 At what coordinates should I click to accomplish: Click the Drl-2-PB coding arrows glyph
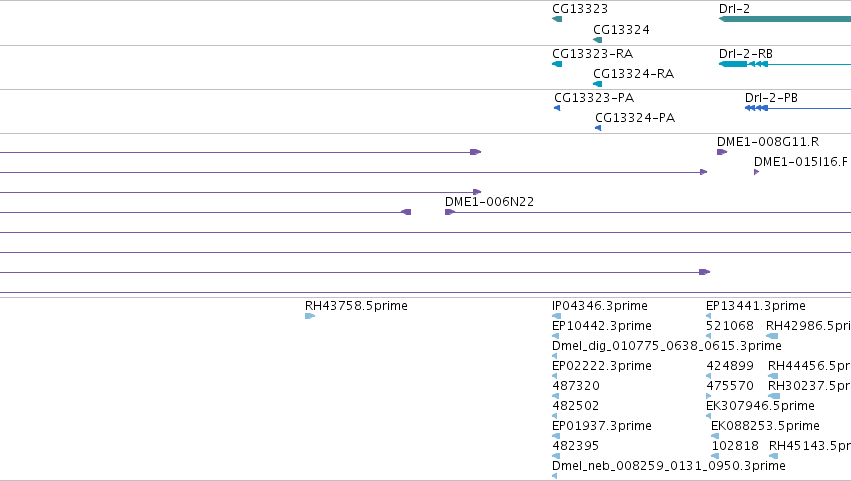(756, 108)
